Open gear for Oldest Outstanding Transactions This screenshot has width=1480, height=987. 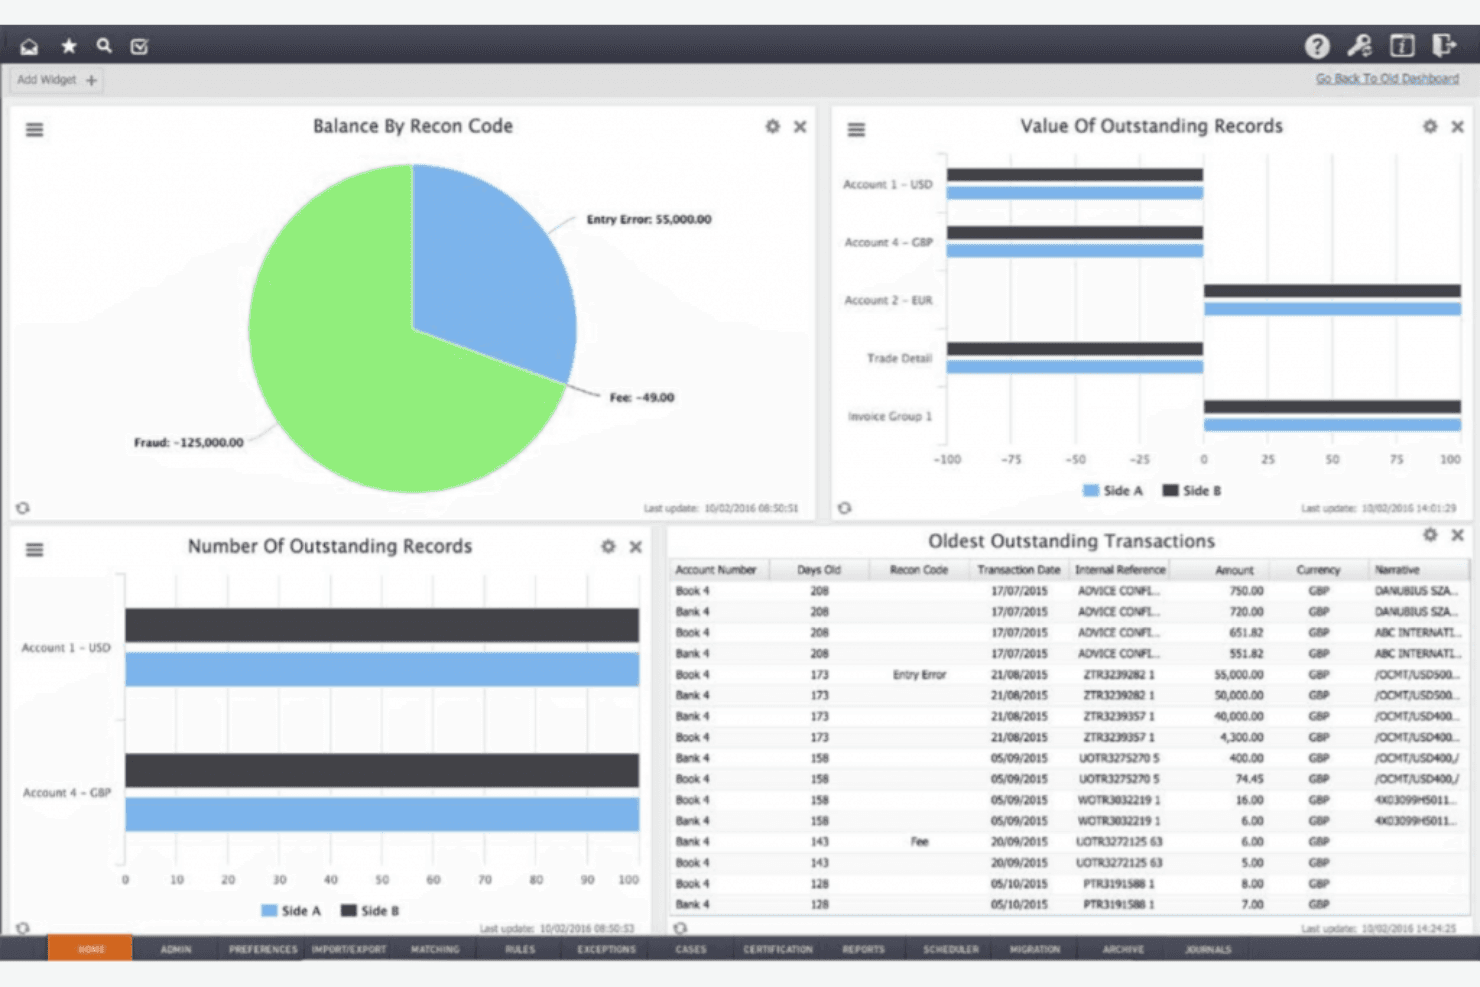click(1430, 536)
